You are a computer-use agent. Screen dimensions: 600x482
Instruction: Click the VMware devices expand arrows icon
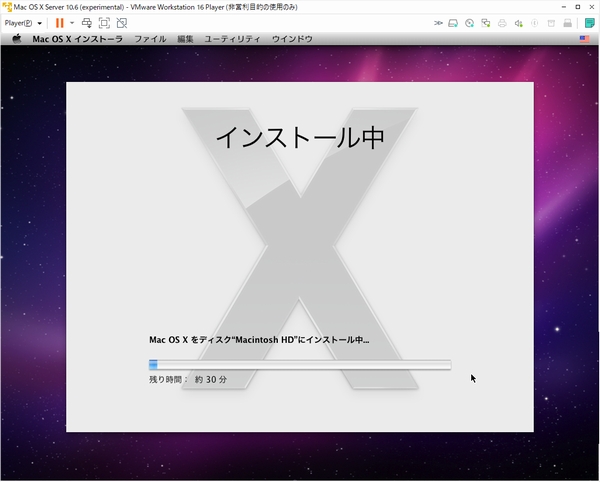click(438, 23)
